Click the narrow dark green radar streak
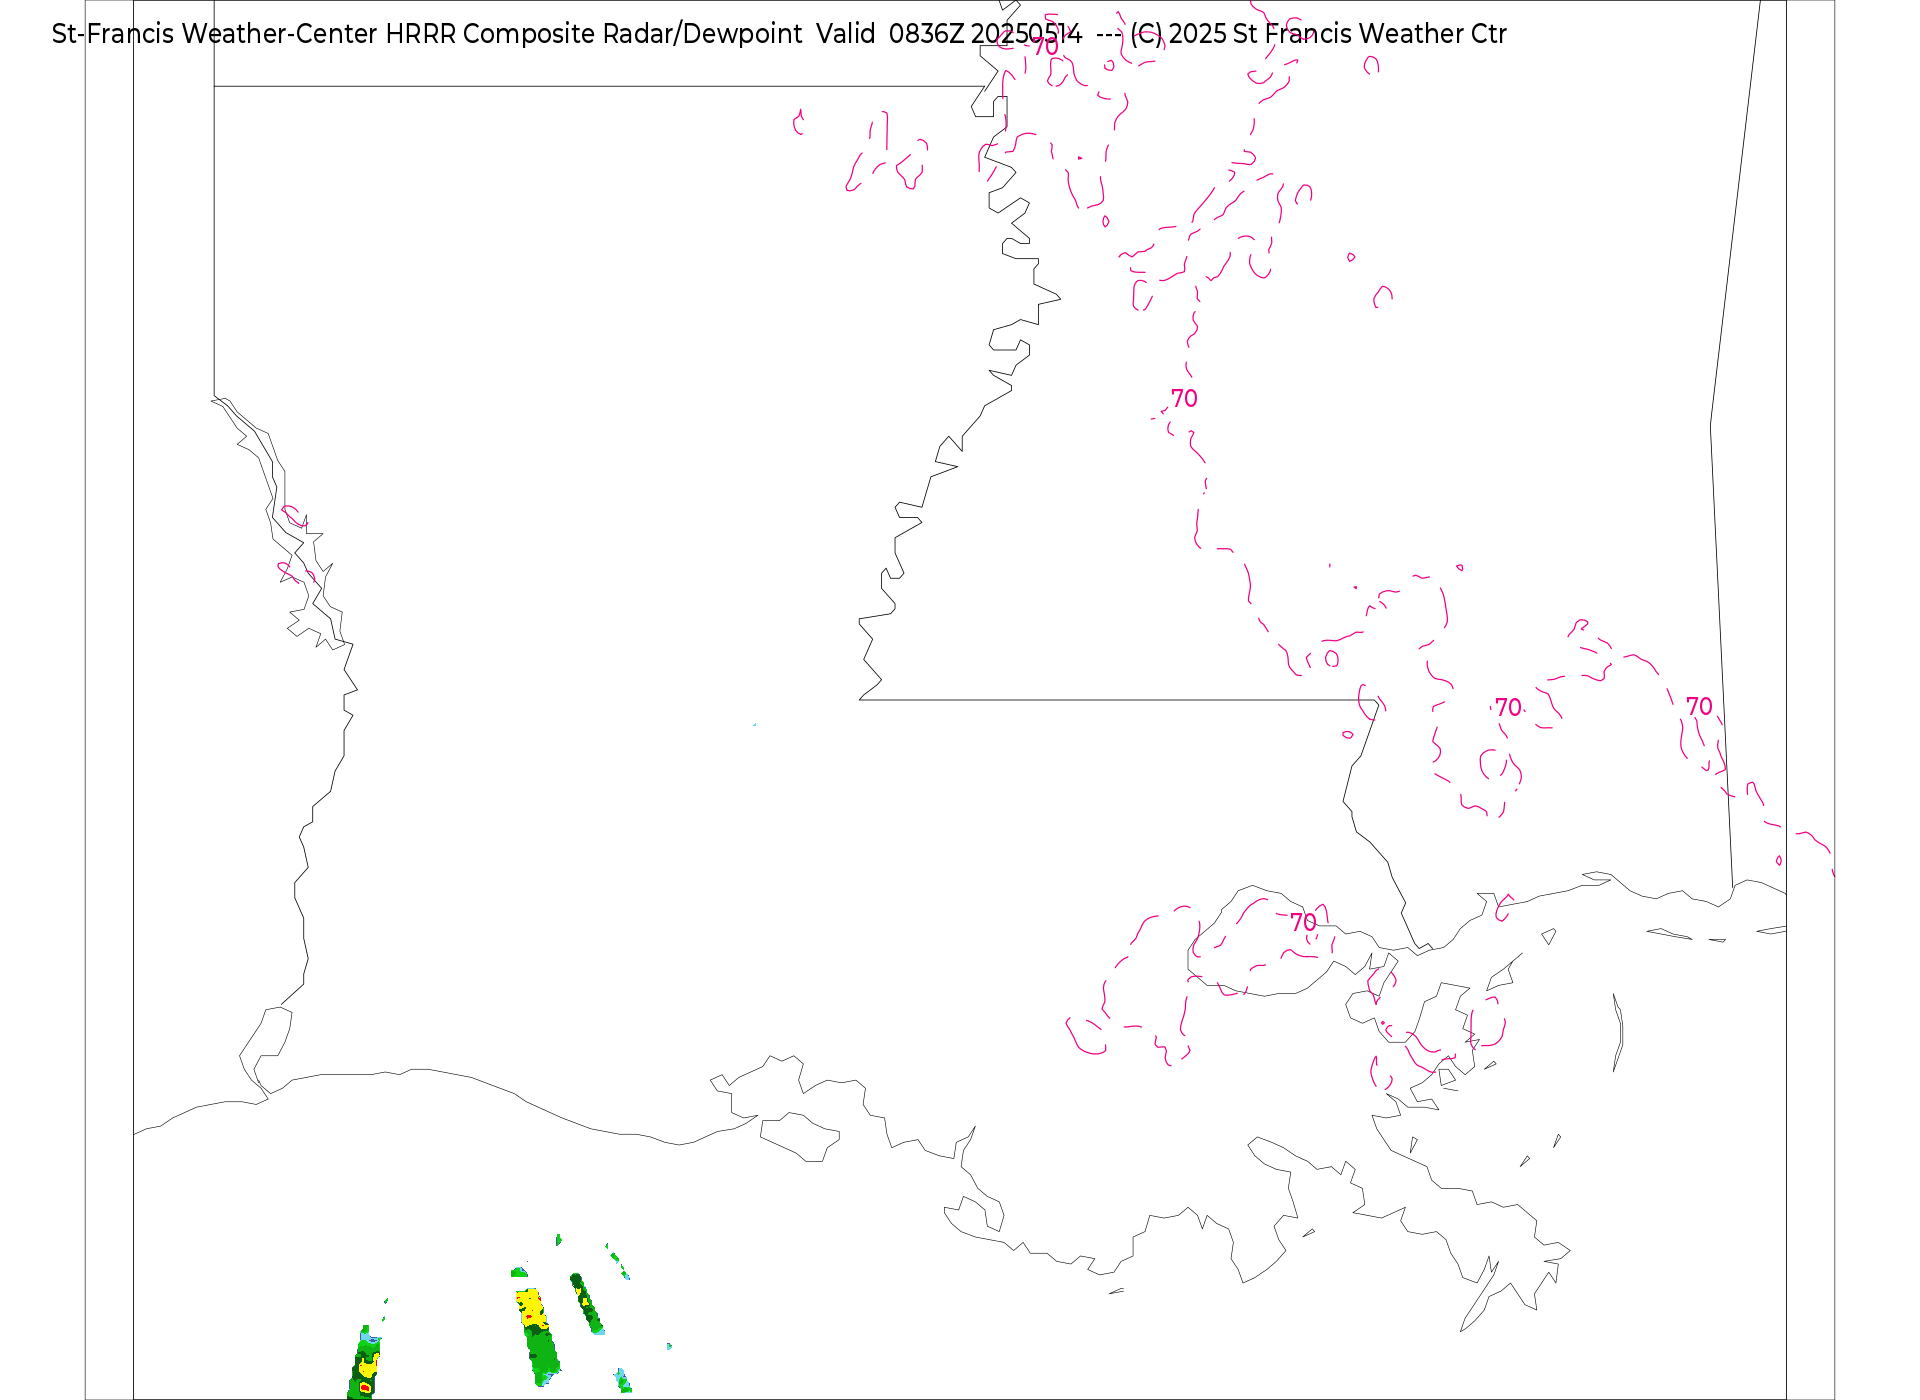The image size is (1920, 1400). click(x=587, y=1303)
